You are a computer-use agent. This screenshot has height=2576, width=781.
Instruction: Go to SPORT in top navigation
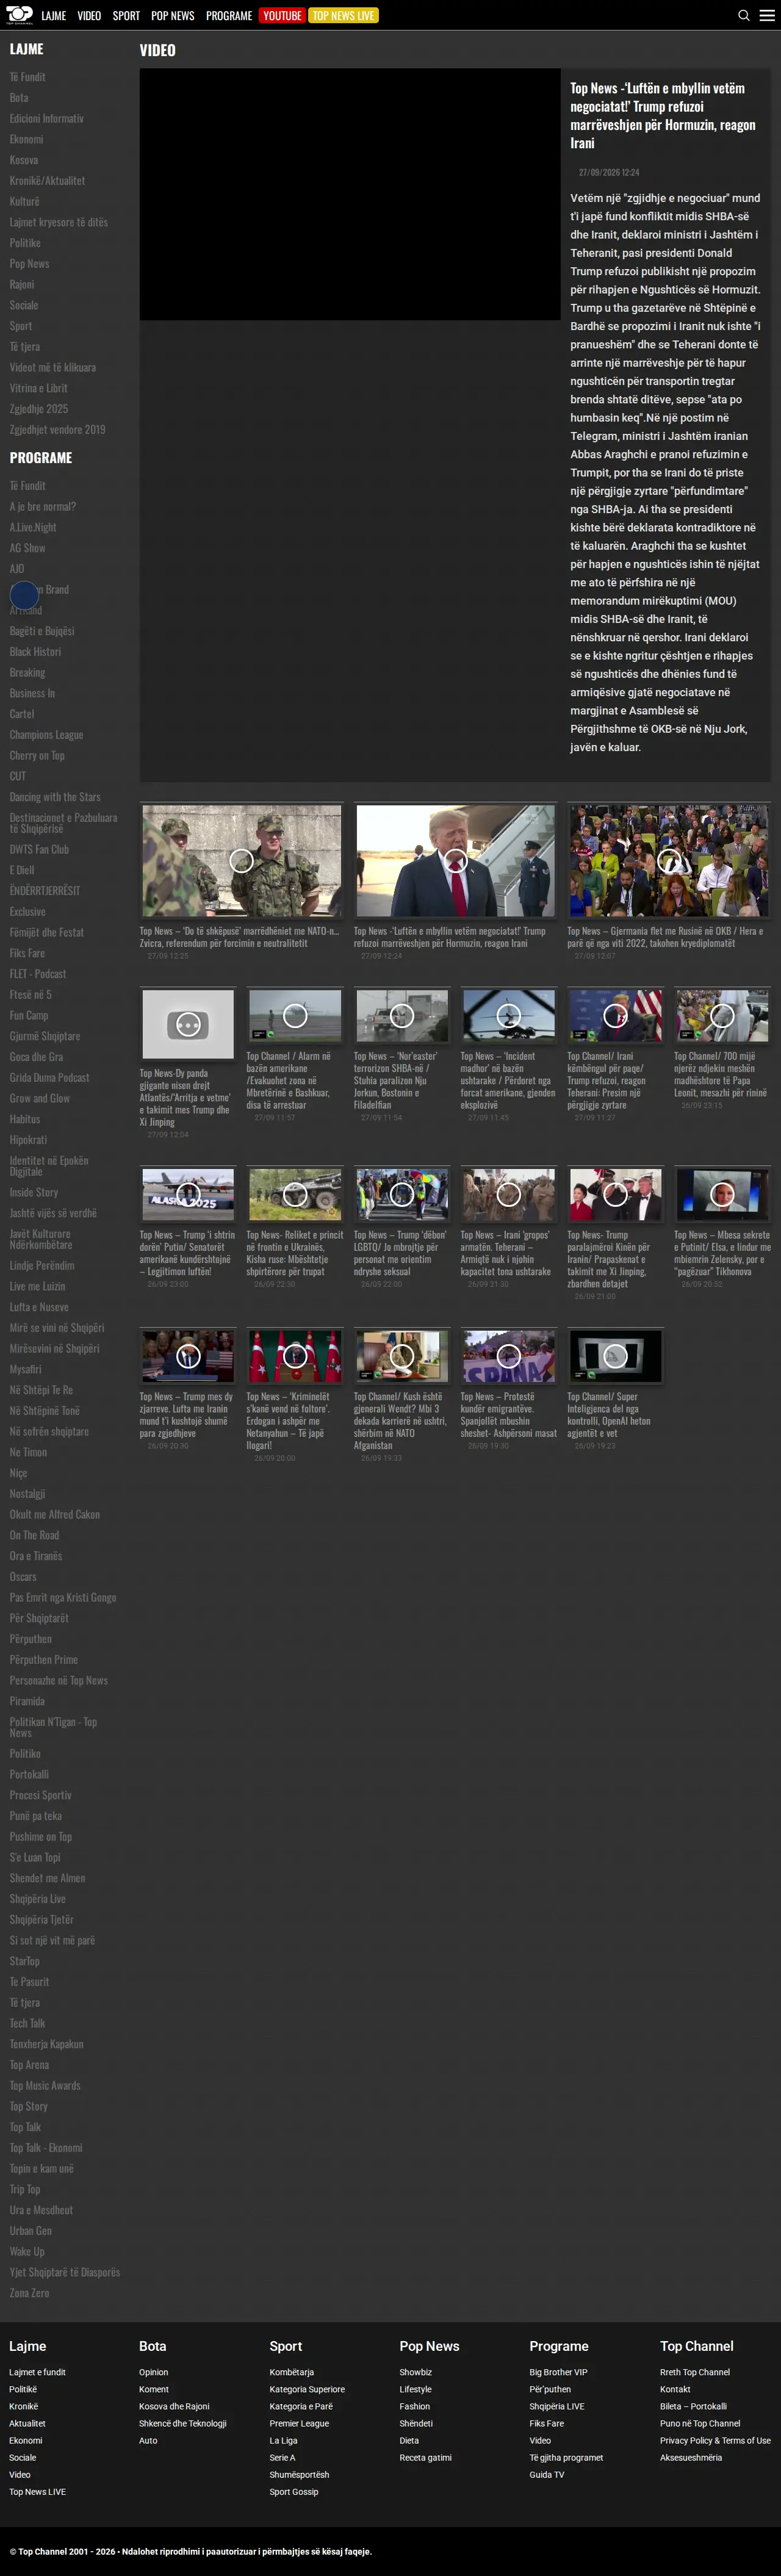tap(126, 15)
